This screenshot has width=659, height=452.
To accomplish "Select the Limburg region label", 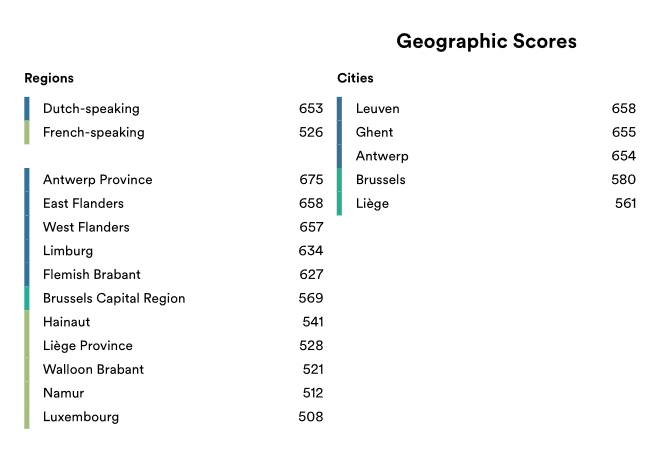I will point(68,251).
